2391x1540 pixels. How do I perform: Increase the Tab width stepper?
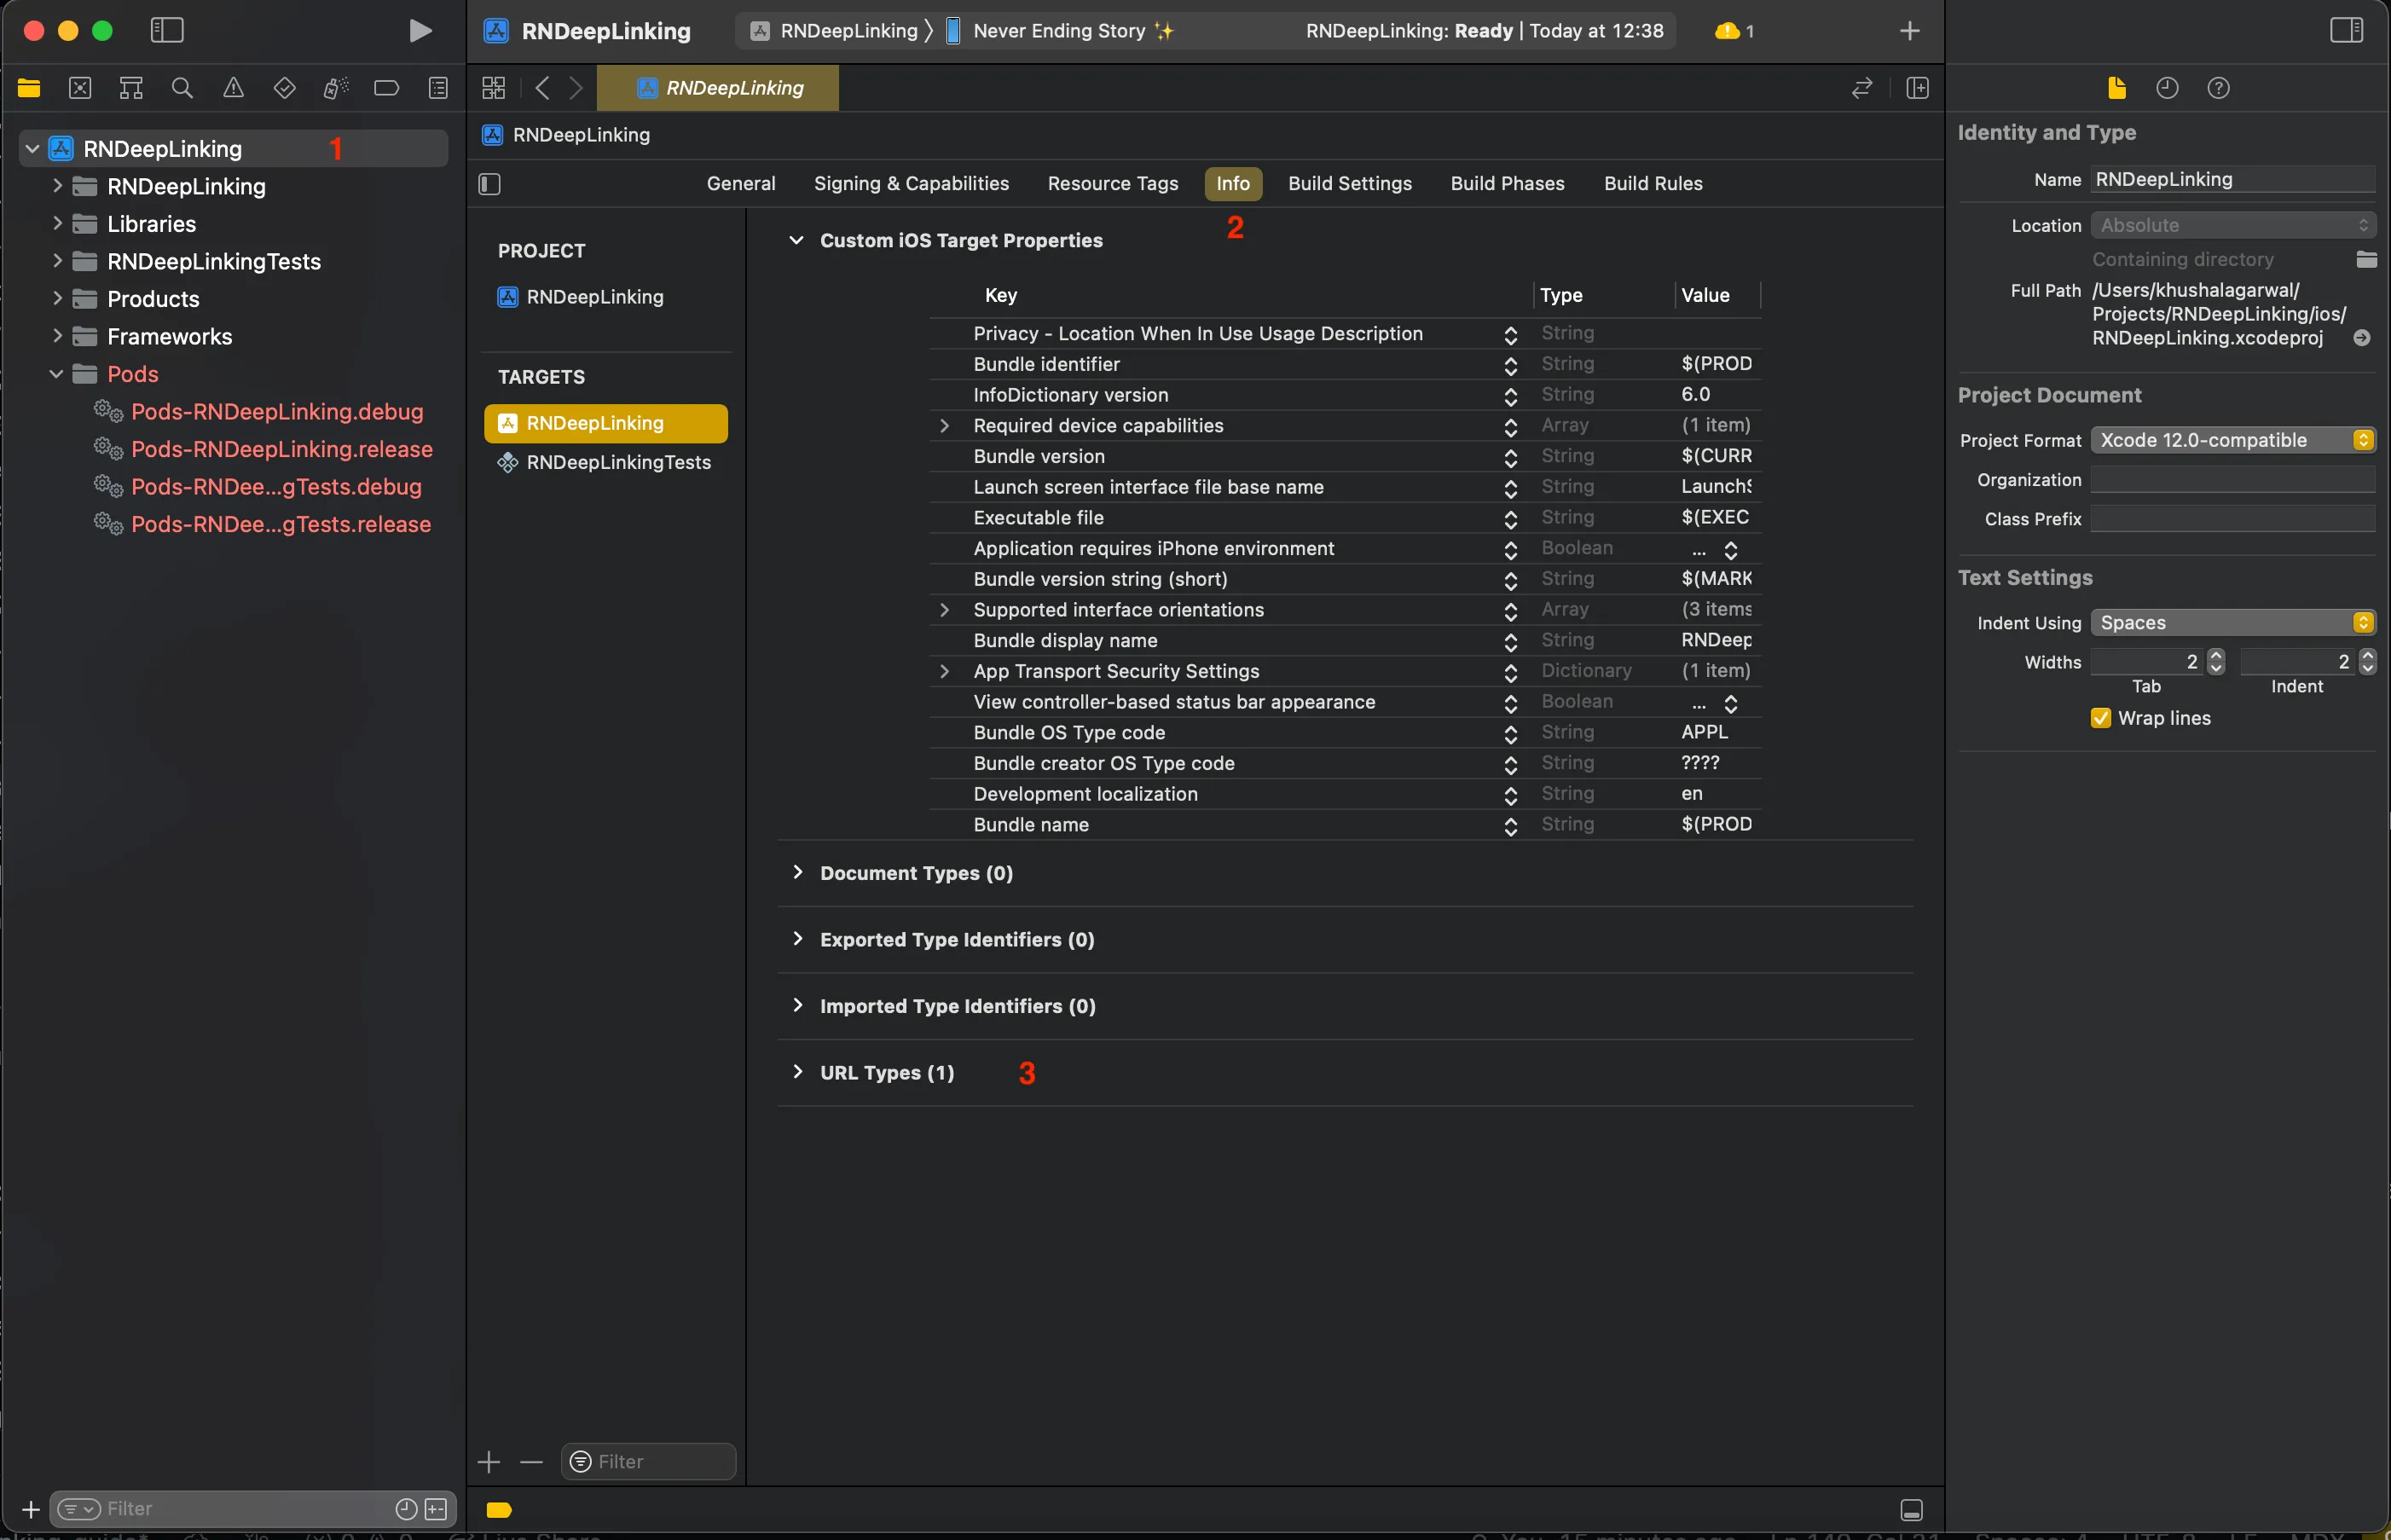coord(2216,655)
